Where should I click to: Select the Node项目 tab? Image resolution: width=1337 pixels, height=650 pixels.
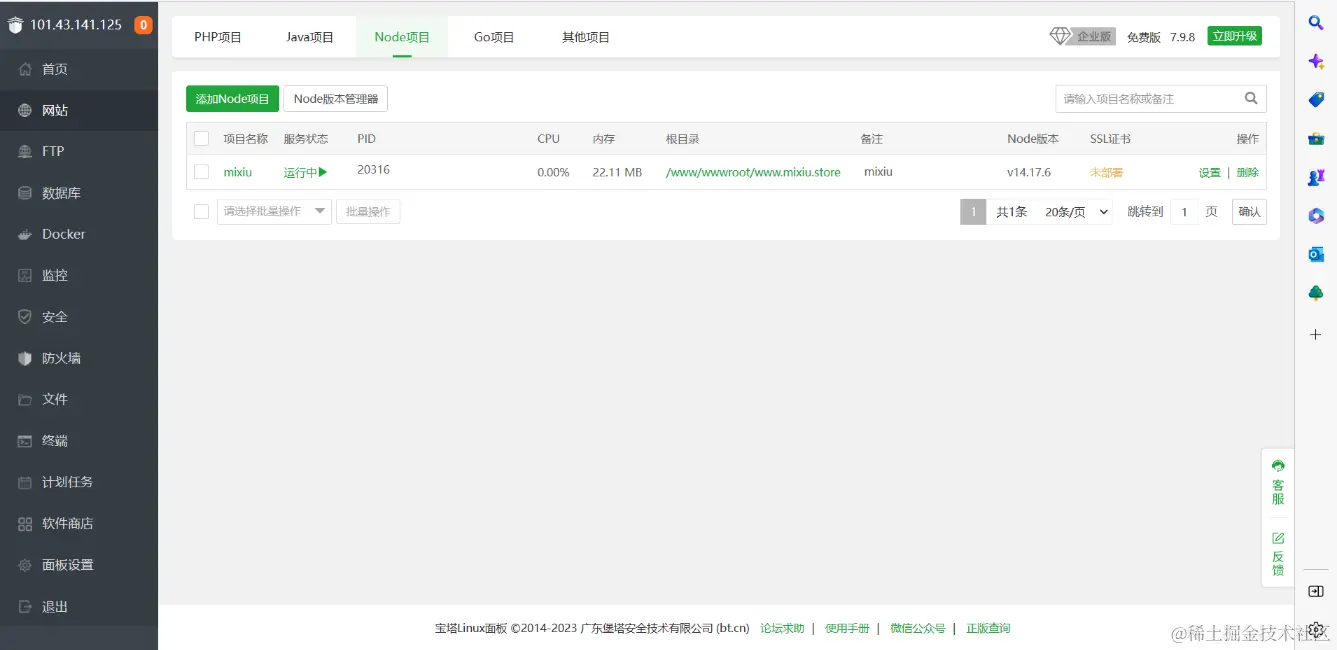402,37
